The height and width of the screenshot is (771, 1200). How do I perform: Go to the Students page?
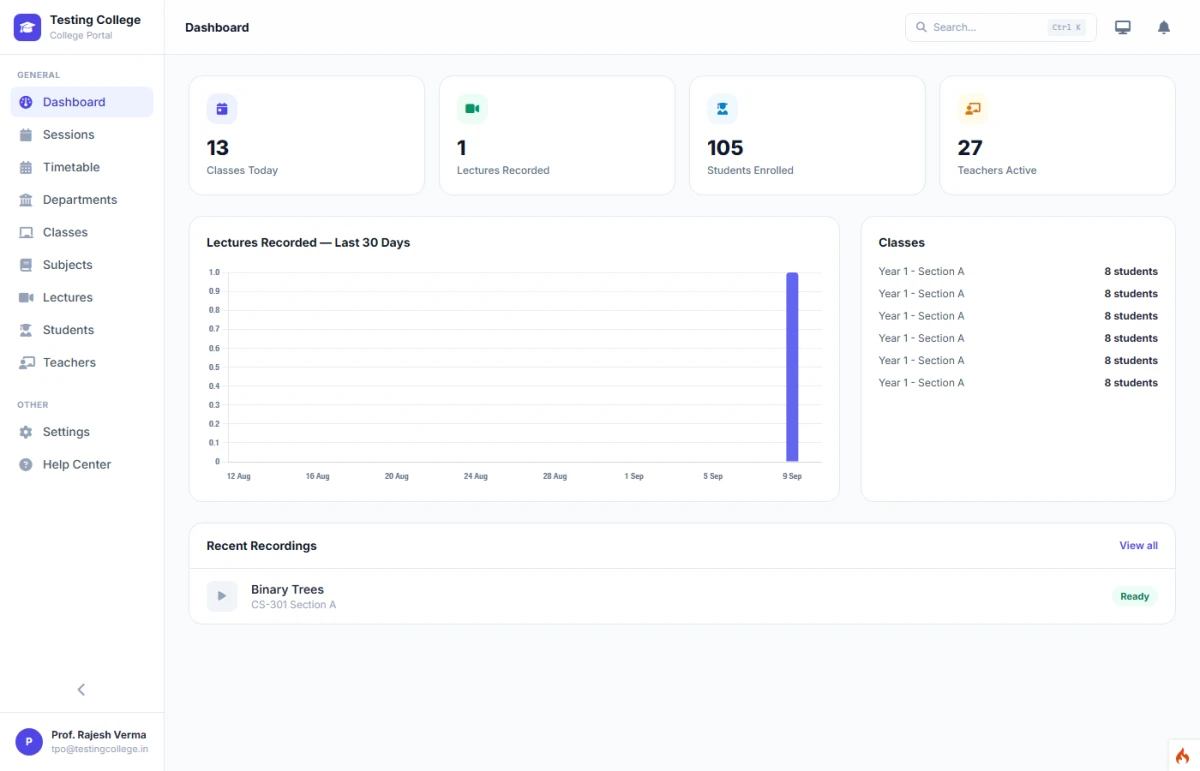click(x=82, y=330)
